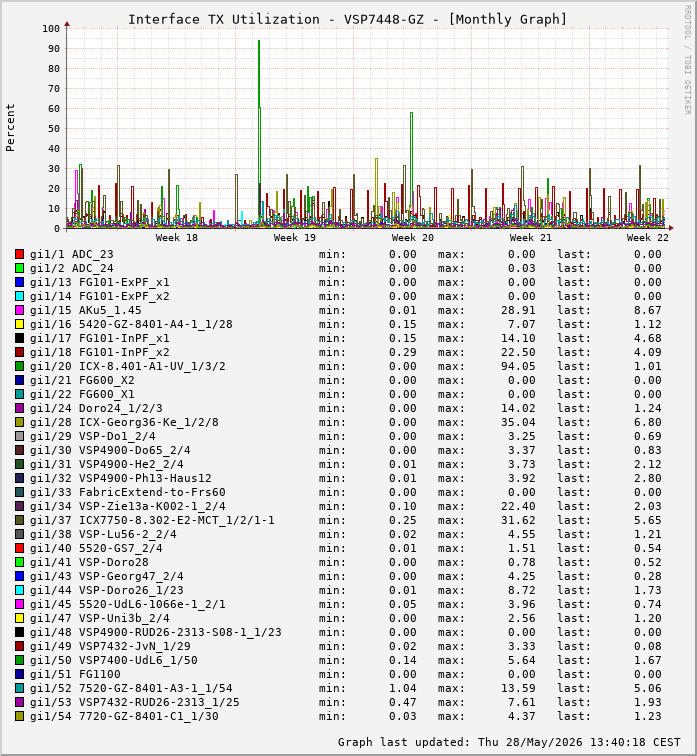Select legend label gi1/22 FG600_X1

82,394
